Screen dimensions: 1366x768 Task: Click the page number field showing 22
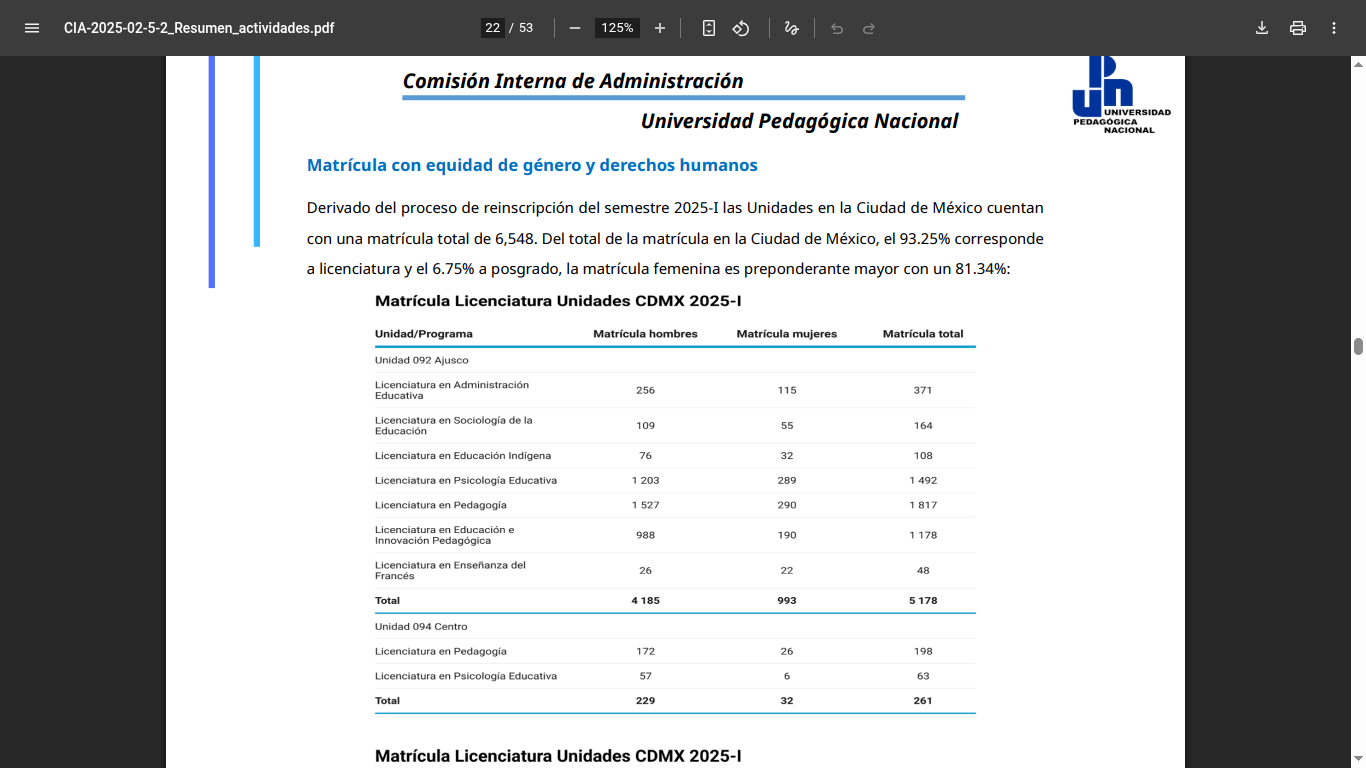(492, 28)
